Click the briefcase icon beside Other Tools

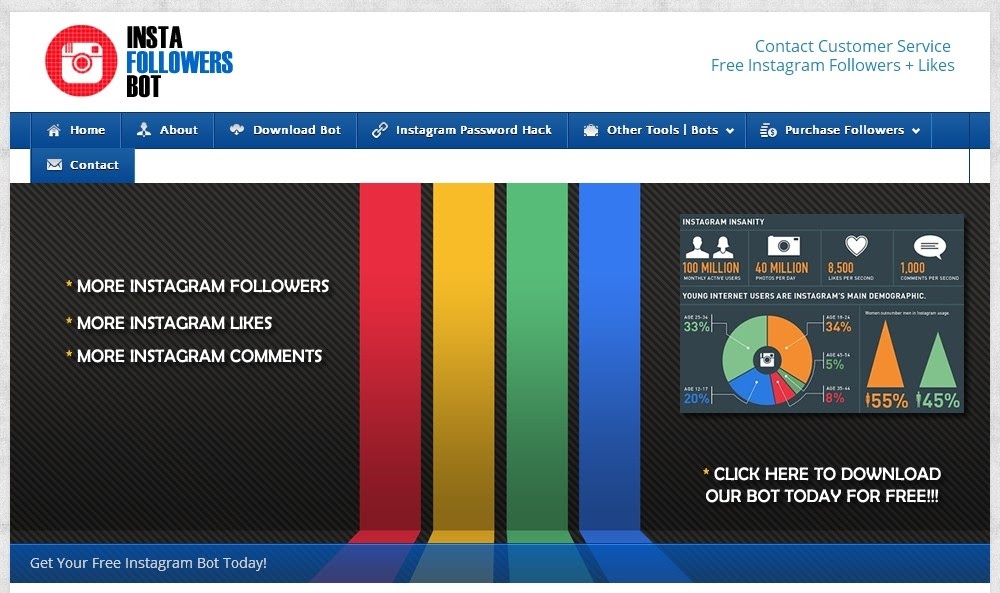591,130
